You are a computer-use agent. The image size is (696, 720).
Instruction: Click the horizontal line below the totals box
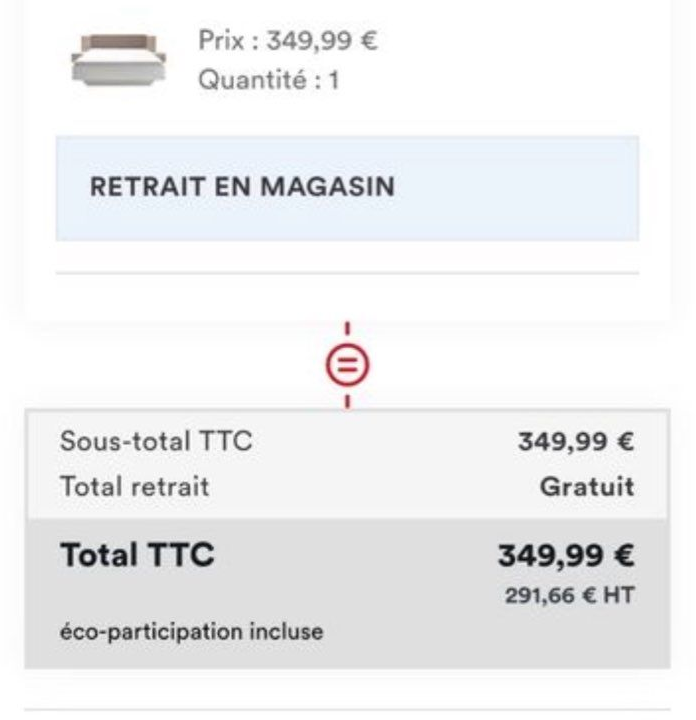(347, 709)
